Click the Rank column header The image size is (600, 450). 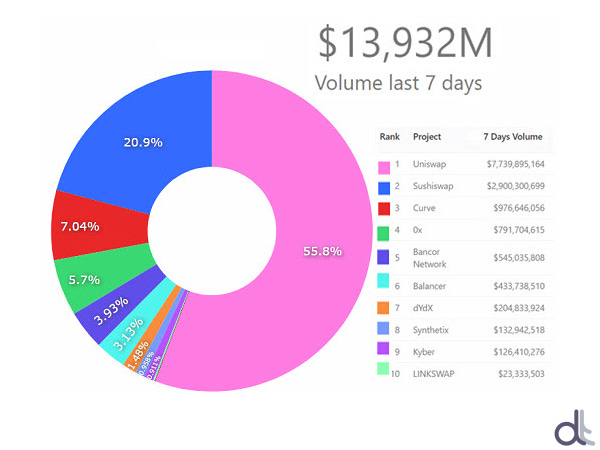tap(390, 137)
